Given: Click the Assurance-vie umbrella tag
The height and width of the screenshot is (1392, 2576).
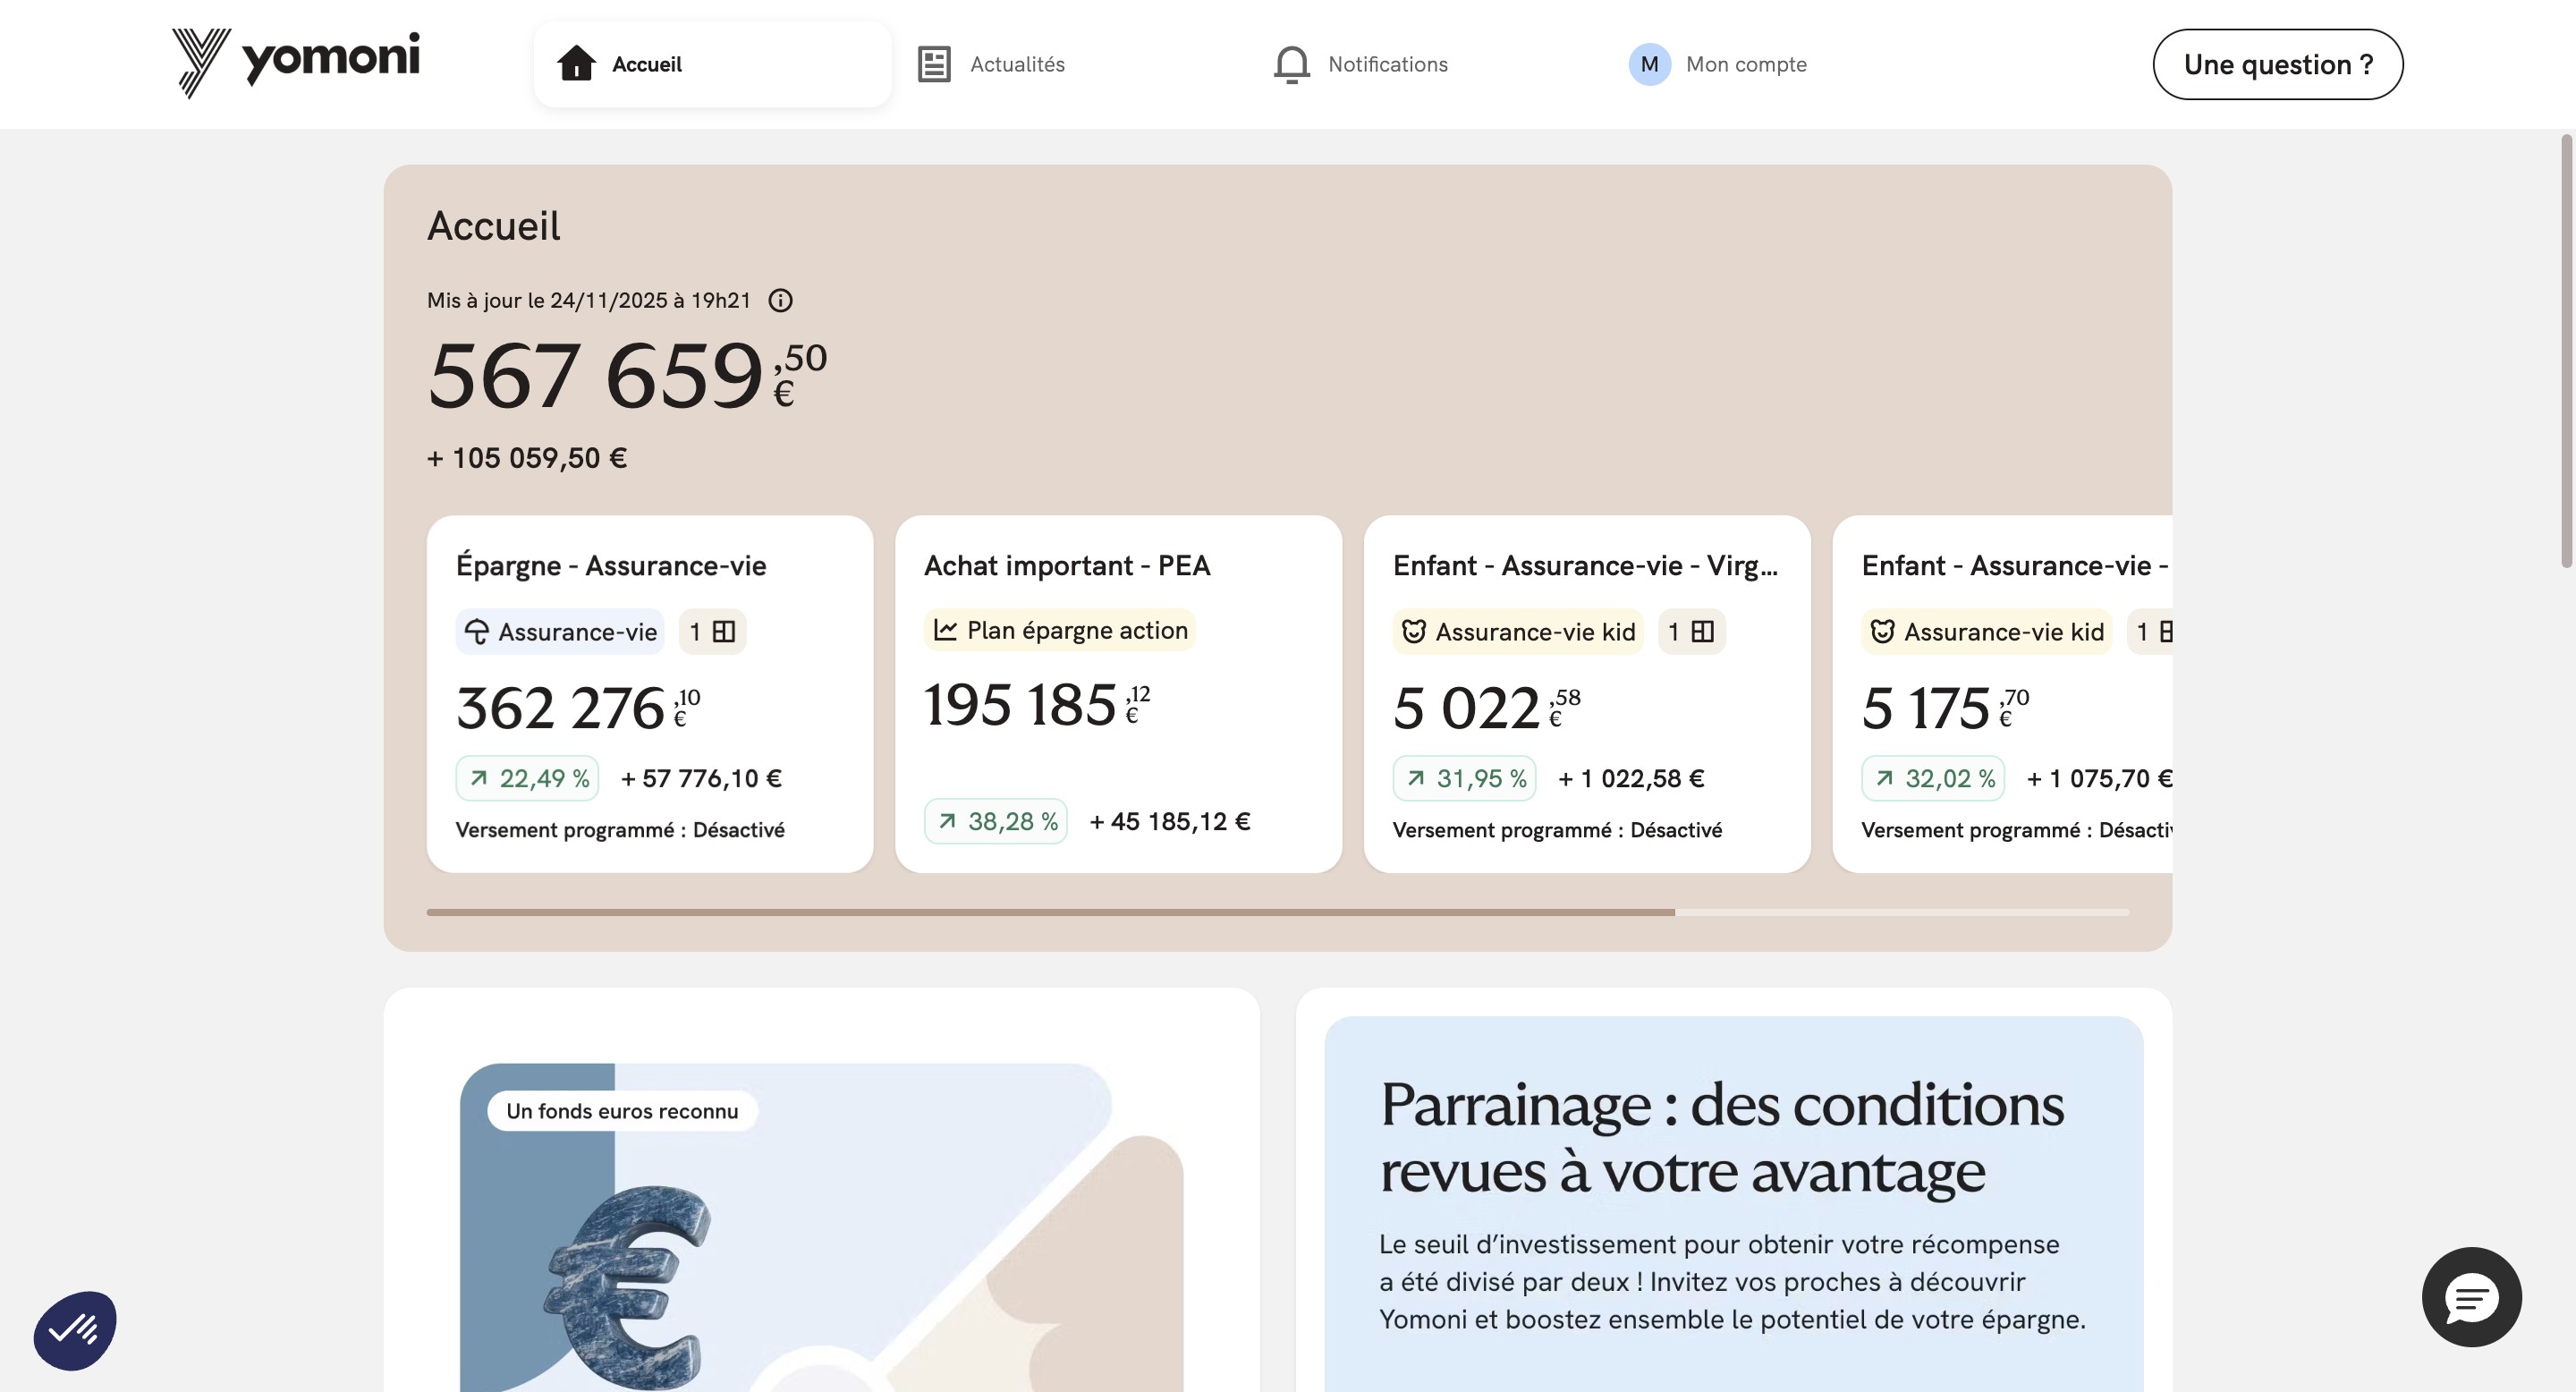Looking at the screenshot, I should tap(560, 632).
